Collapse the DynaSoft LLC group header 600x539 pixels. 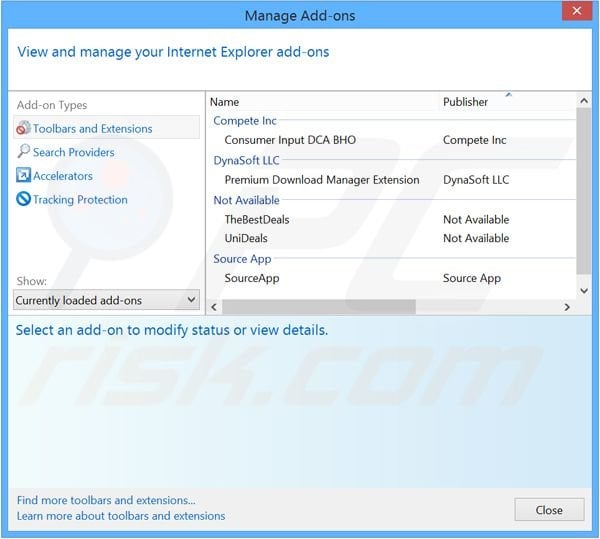pyautogui.click(x=246, y=160)
